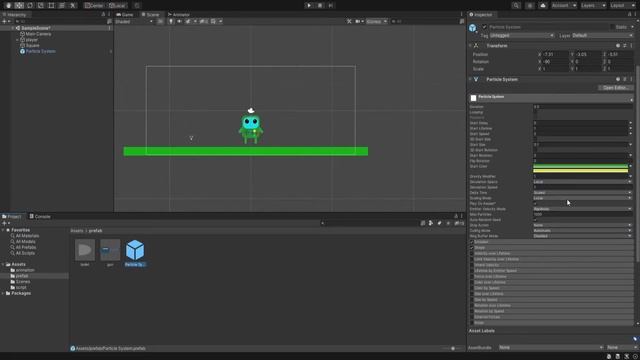Switch to the Console tab
This screenshot has height=360, width=640.
pyautogui.click(x=40, y=216)
